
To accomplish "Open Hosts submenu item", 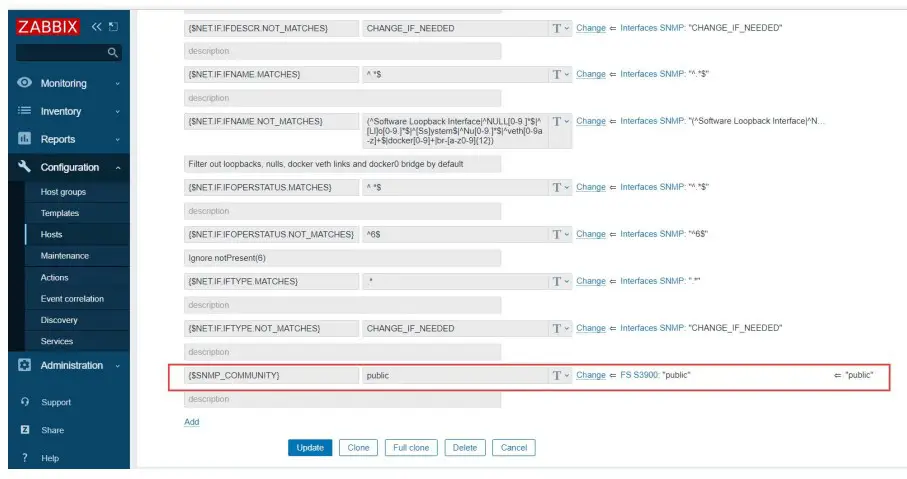I will click(51, 234).
